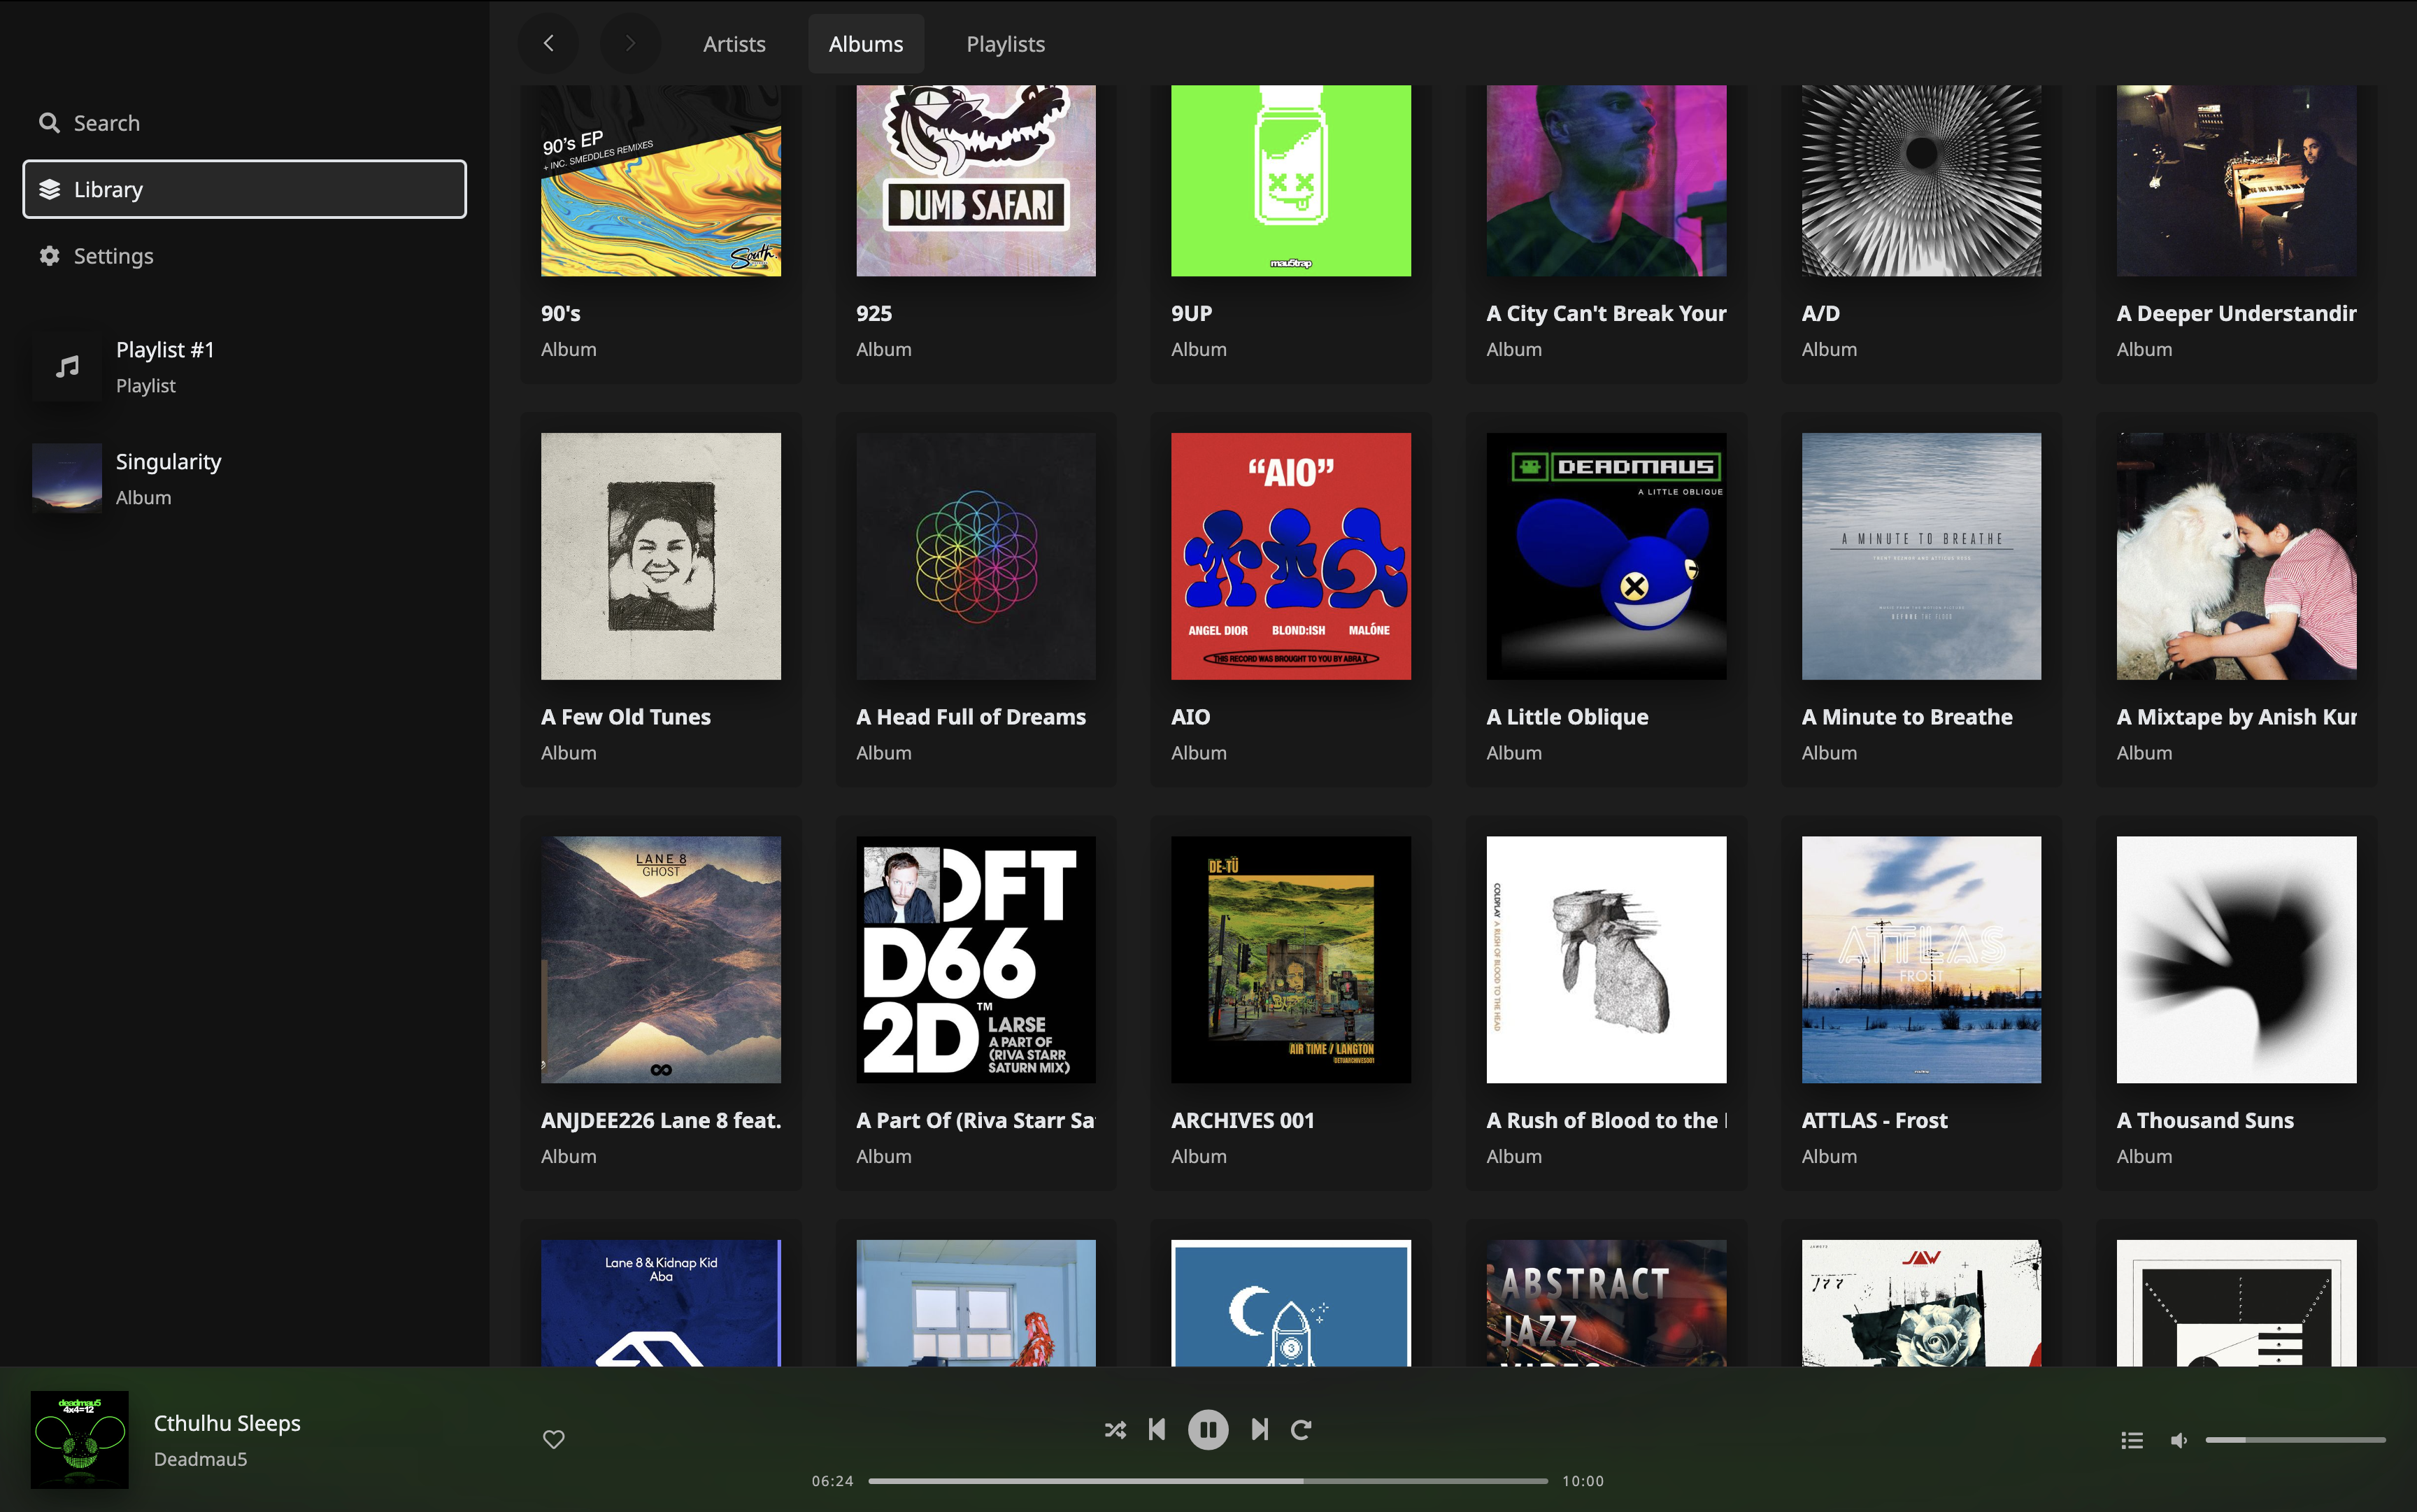Click the now playing album art
The width and height of the screenshot is (2417, 1512).
pyautogui.click(x=80, y=1439)
